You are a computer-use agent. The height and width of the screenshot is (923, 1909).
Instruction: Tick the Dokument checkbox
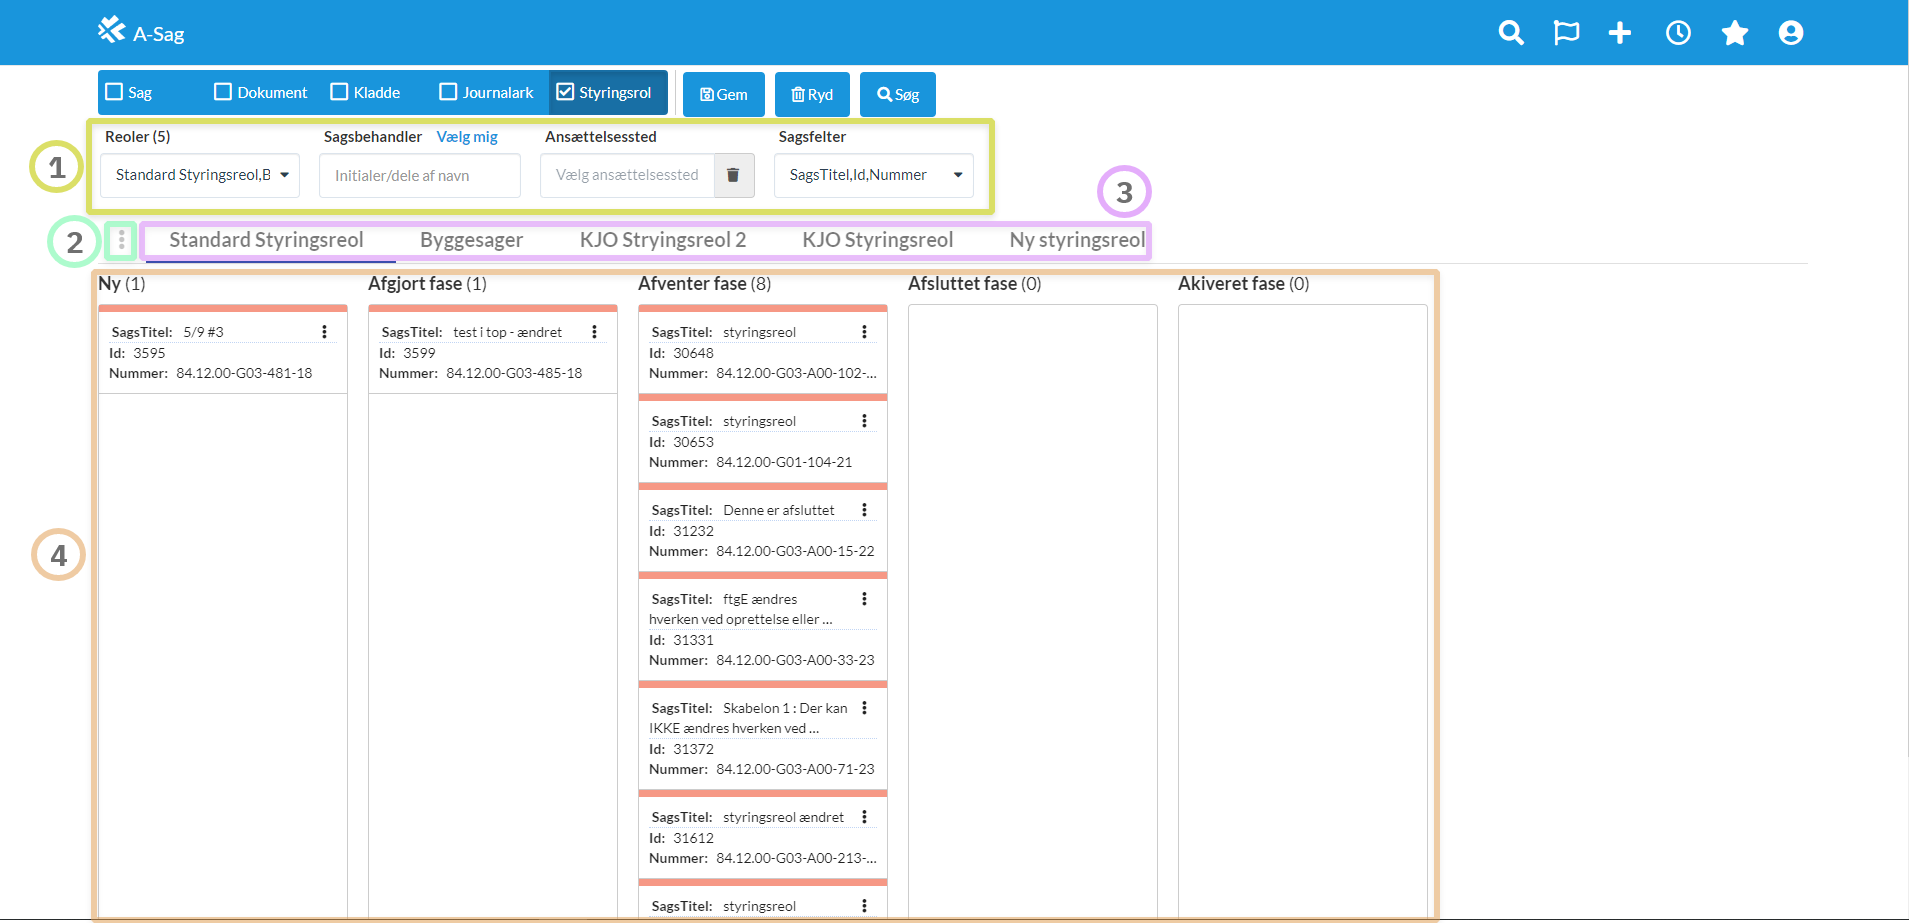point(223,92)
